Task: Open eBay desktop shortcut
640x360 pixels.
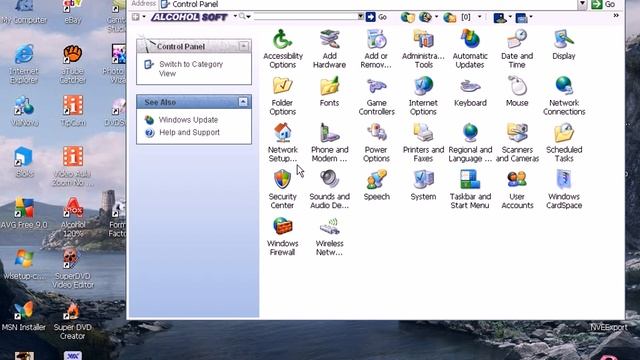Action: click(x=73, y=12)
